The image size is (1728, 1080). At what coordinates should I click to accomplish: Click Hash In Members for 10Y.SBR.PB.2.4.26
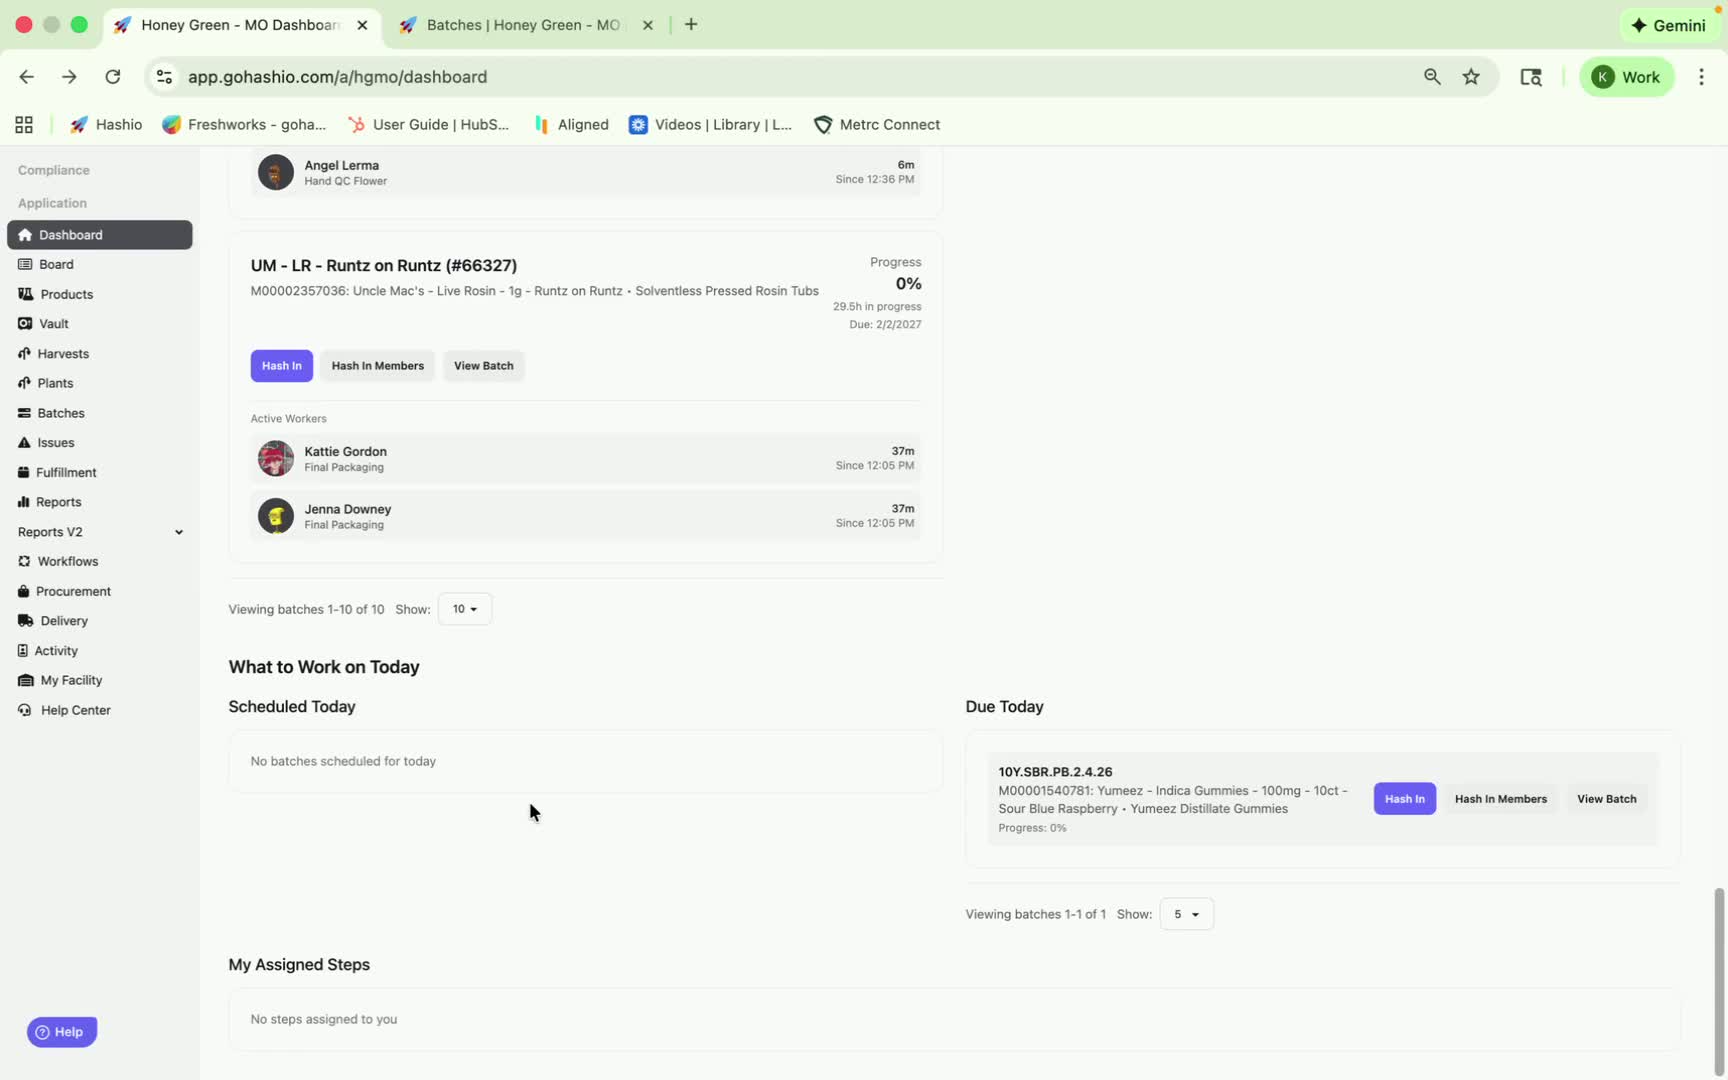coord(1501,799)
